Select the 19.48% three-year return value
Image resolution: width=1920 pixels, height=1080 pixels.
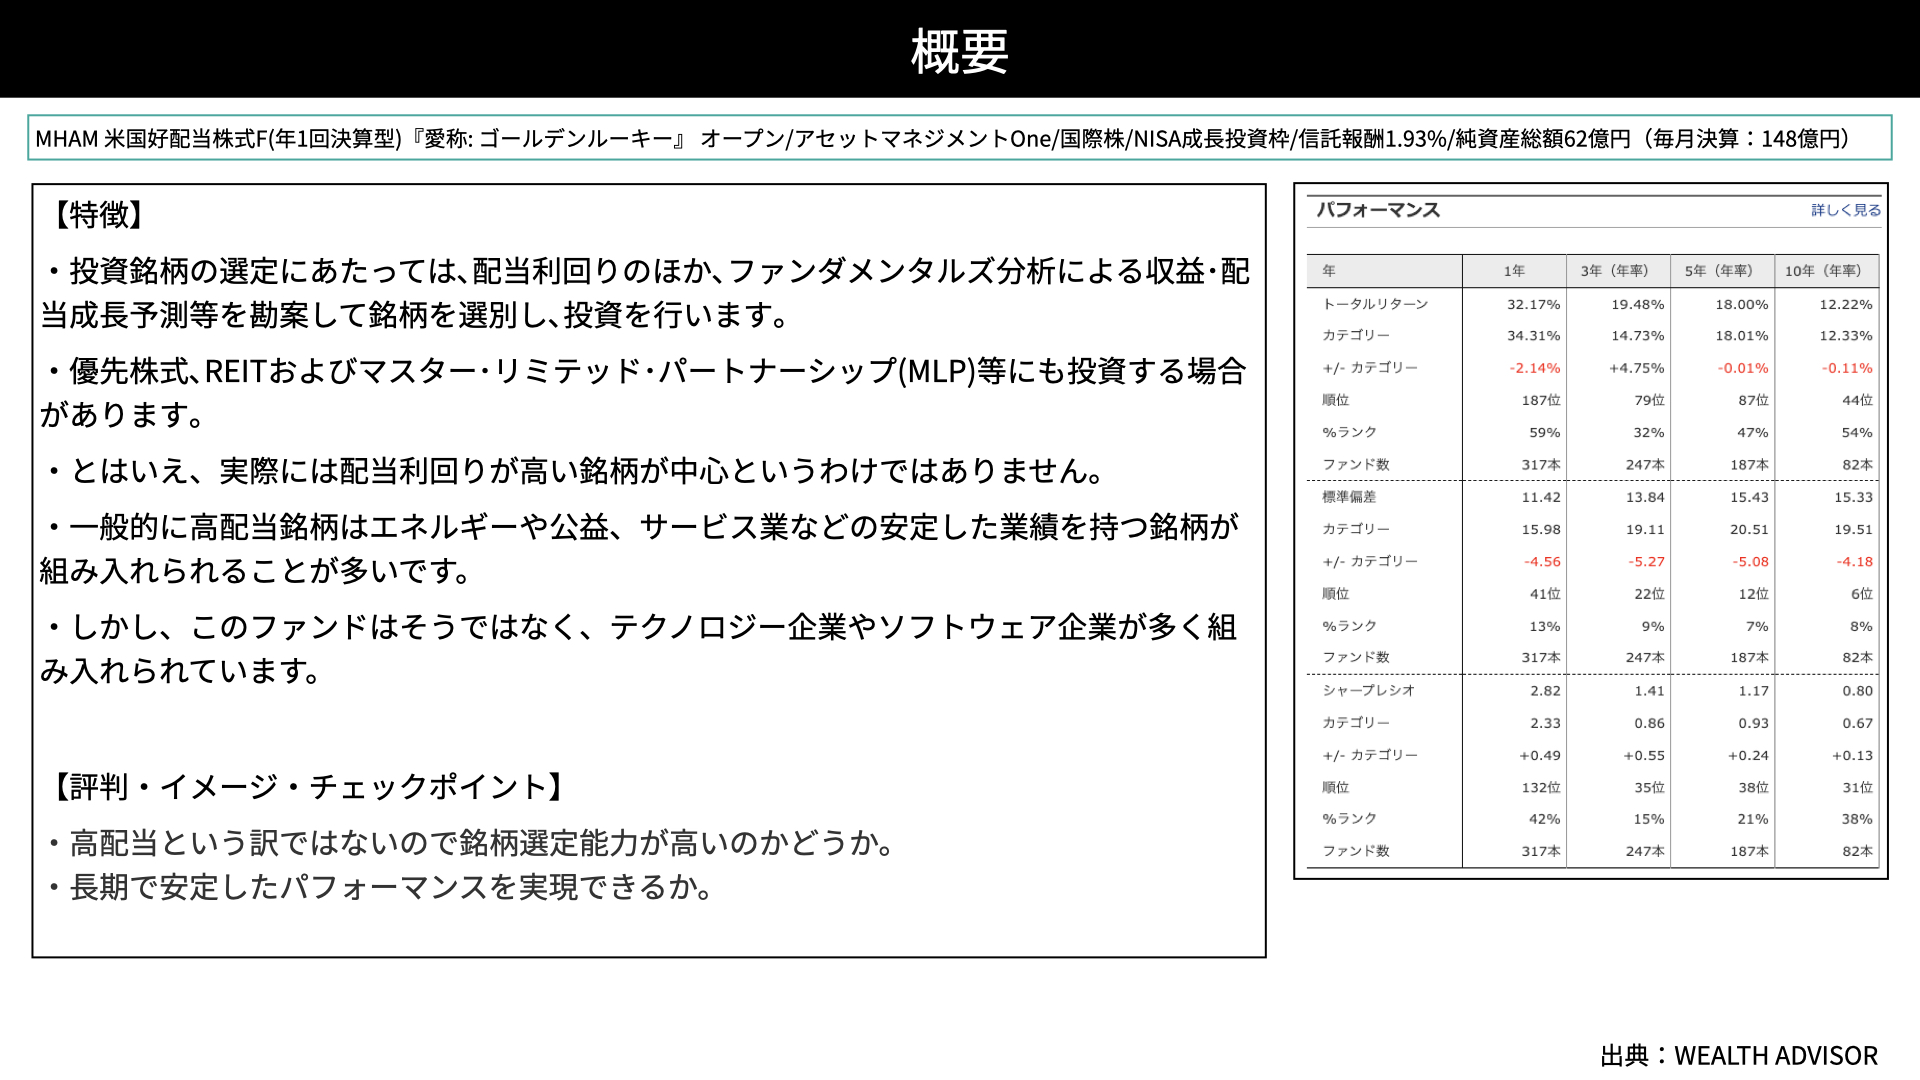tap(1637, 304)
